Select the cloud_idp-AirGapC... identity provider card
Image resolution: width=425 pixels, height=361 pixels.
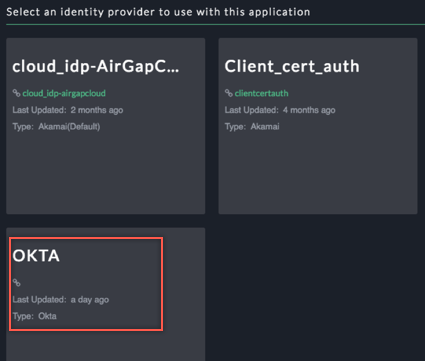tap(106, 126)
